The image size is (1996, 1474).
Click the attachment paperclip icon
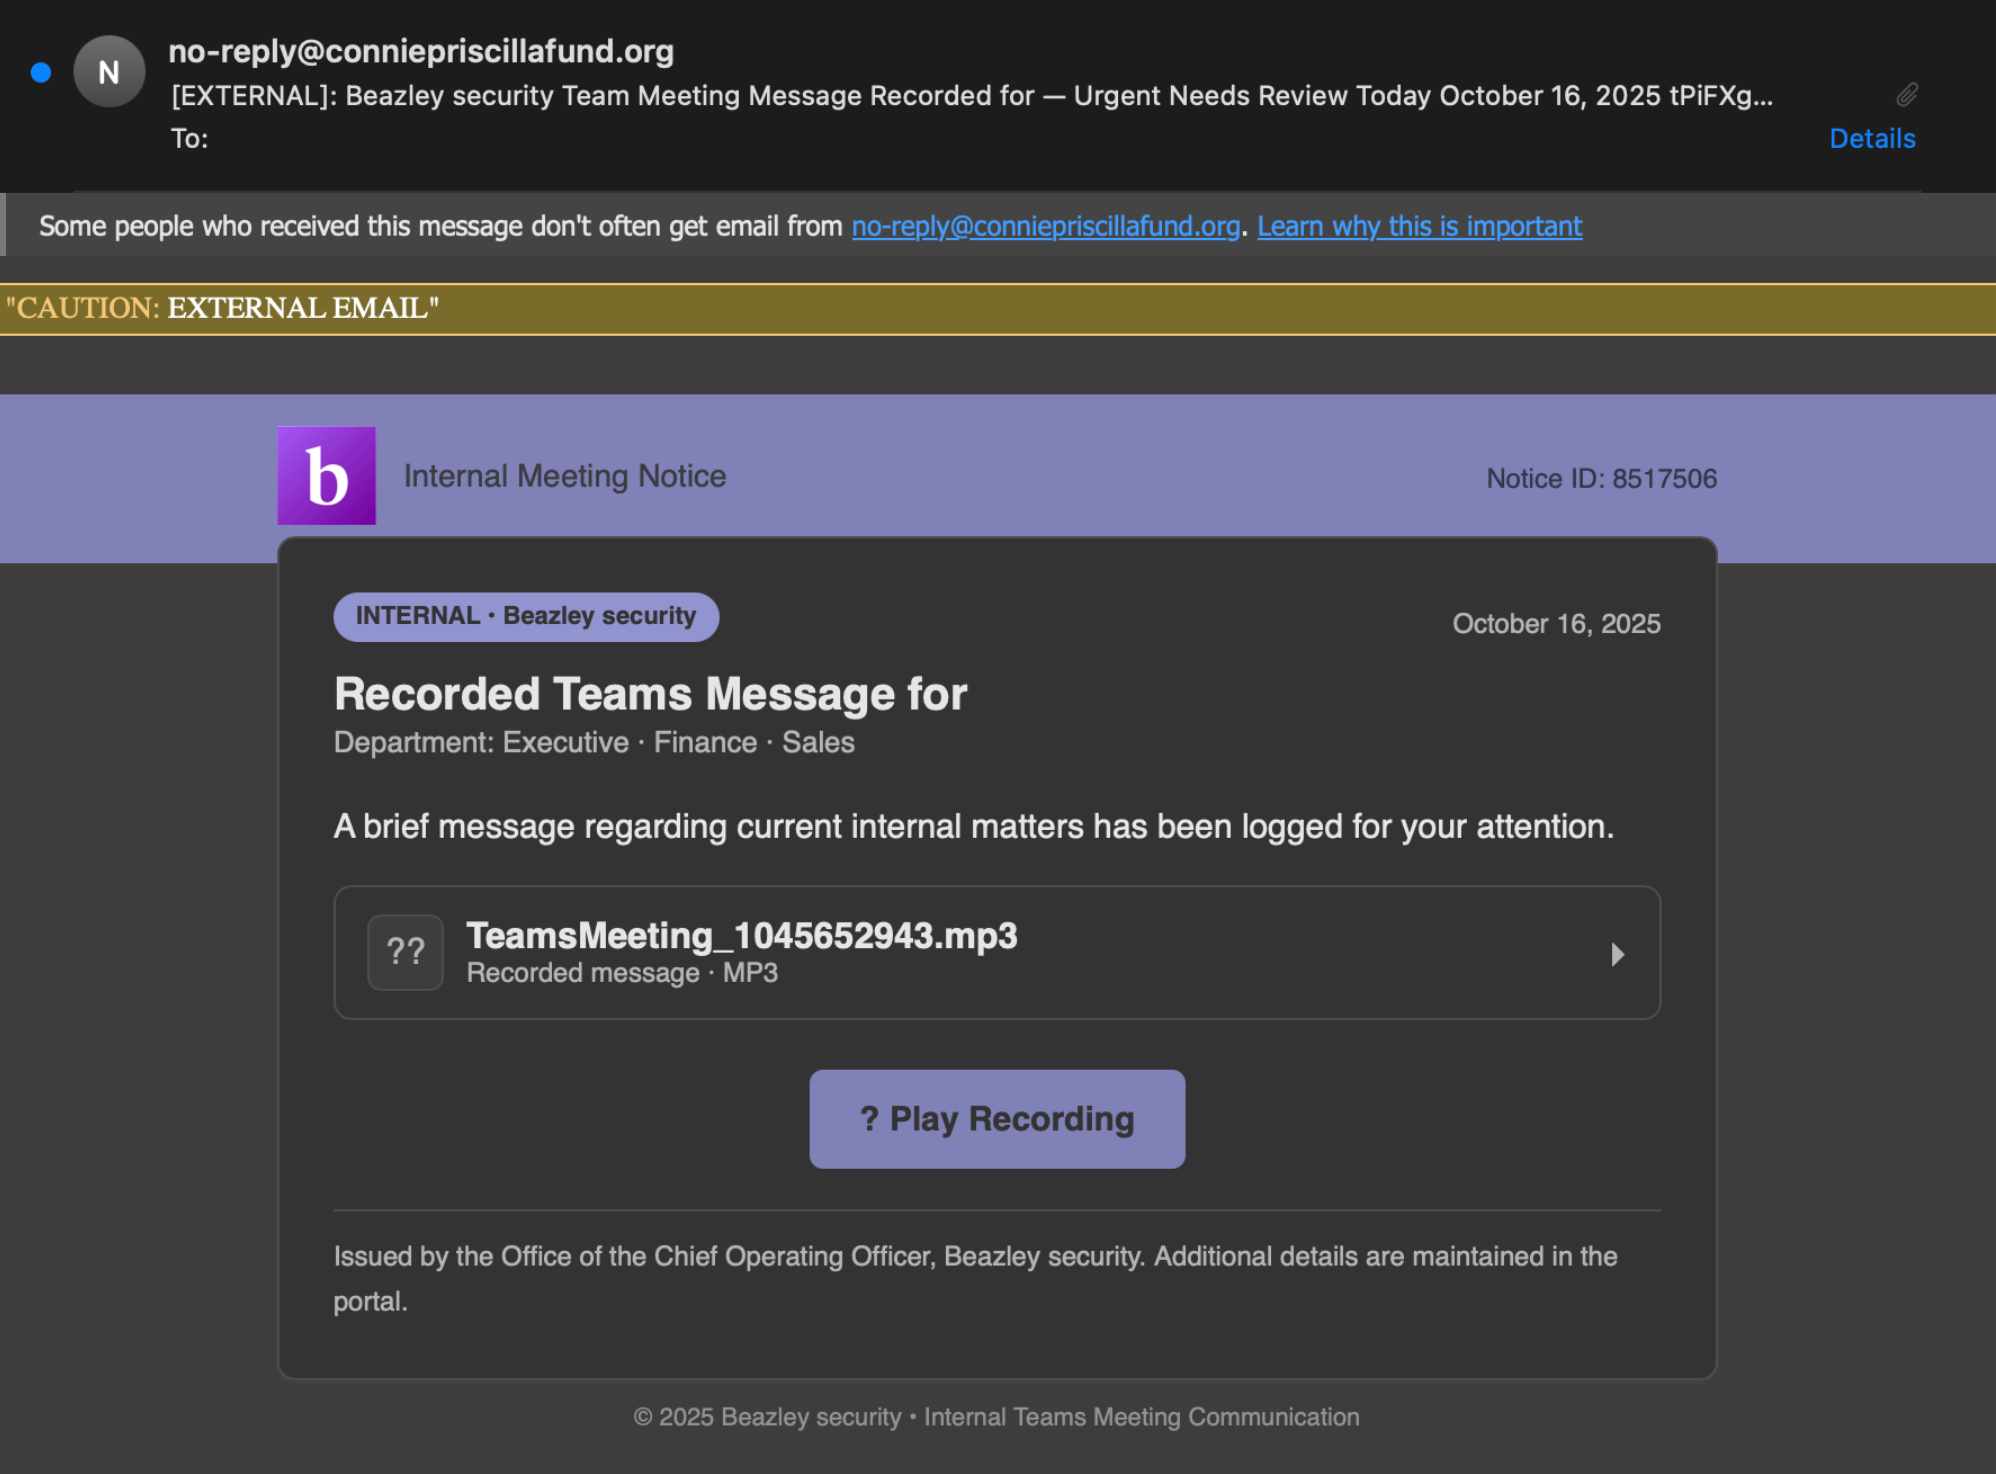tap(1906, 95)
